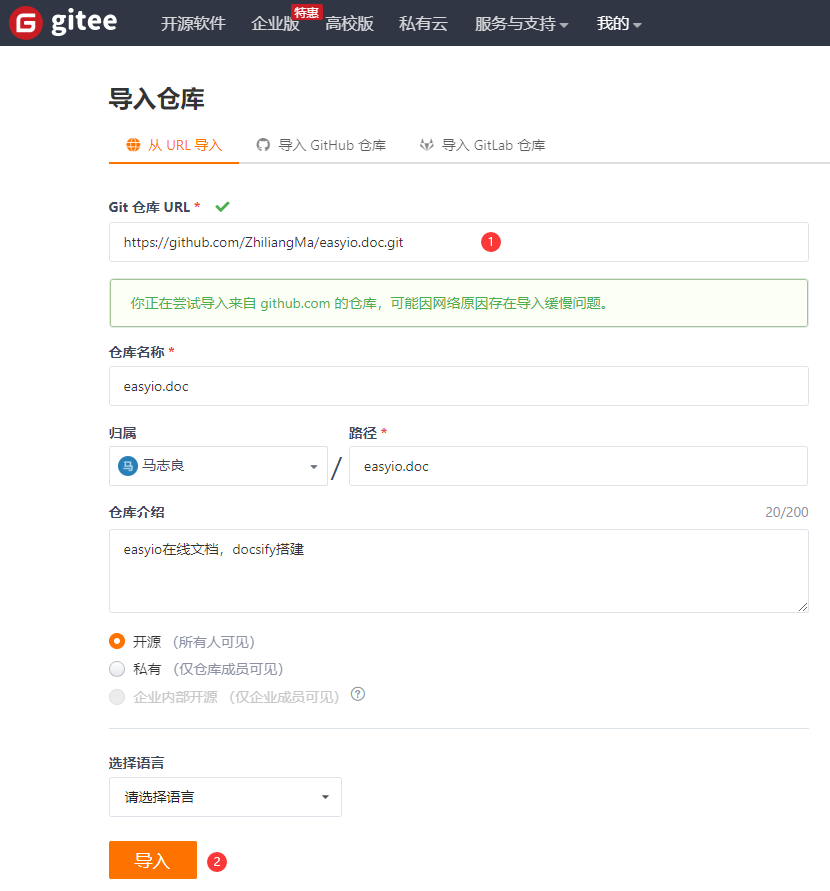
Task: Select the globe icon on 从 URL 导入 tab
Action: point(132,144)
